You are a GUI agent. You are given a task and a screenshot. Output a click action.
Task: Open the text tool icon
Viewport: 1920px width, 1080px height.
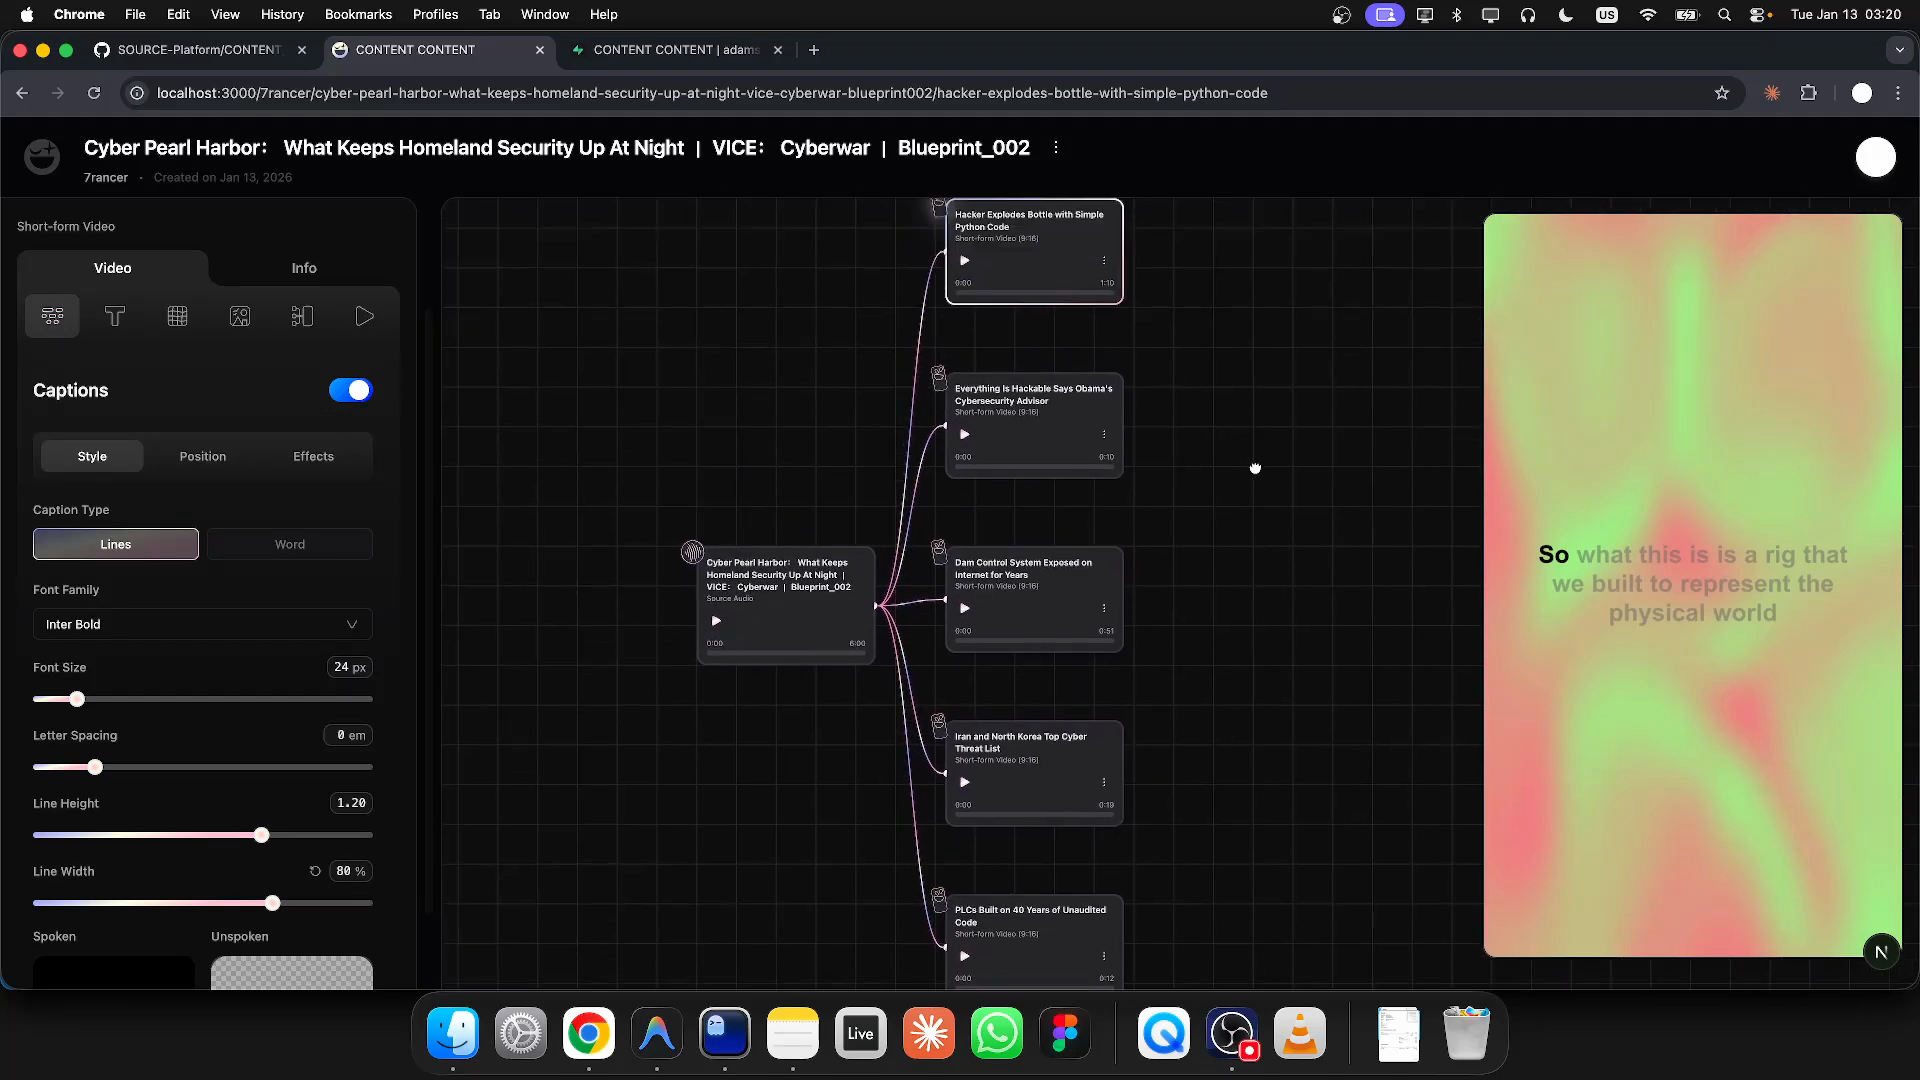point(115,316)
